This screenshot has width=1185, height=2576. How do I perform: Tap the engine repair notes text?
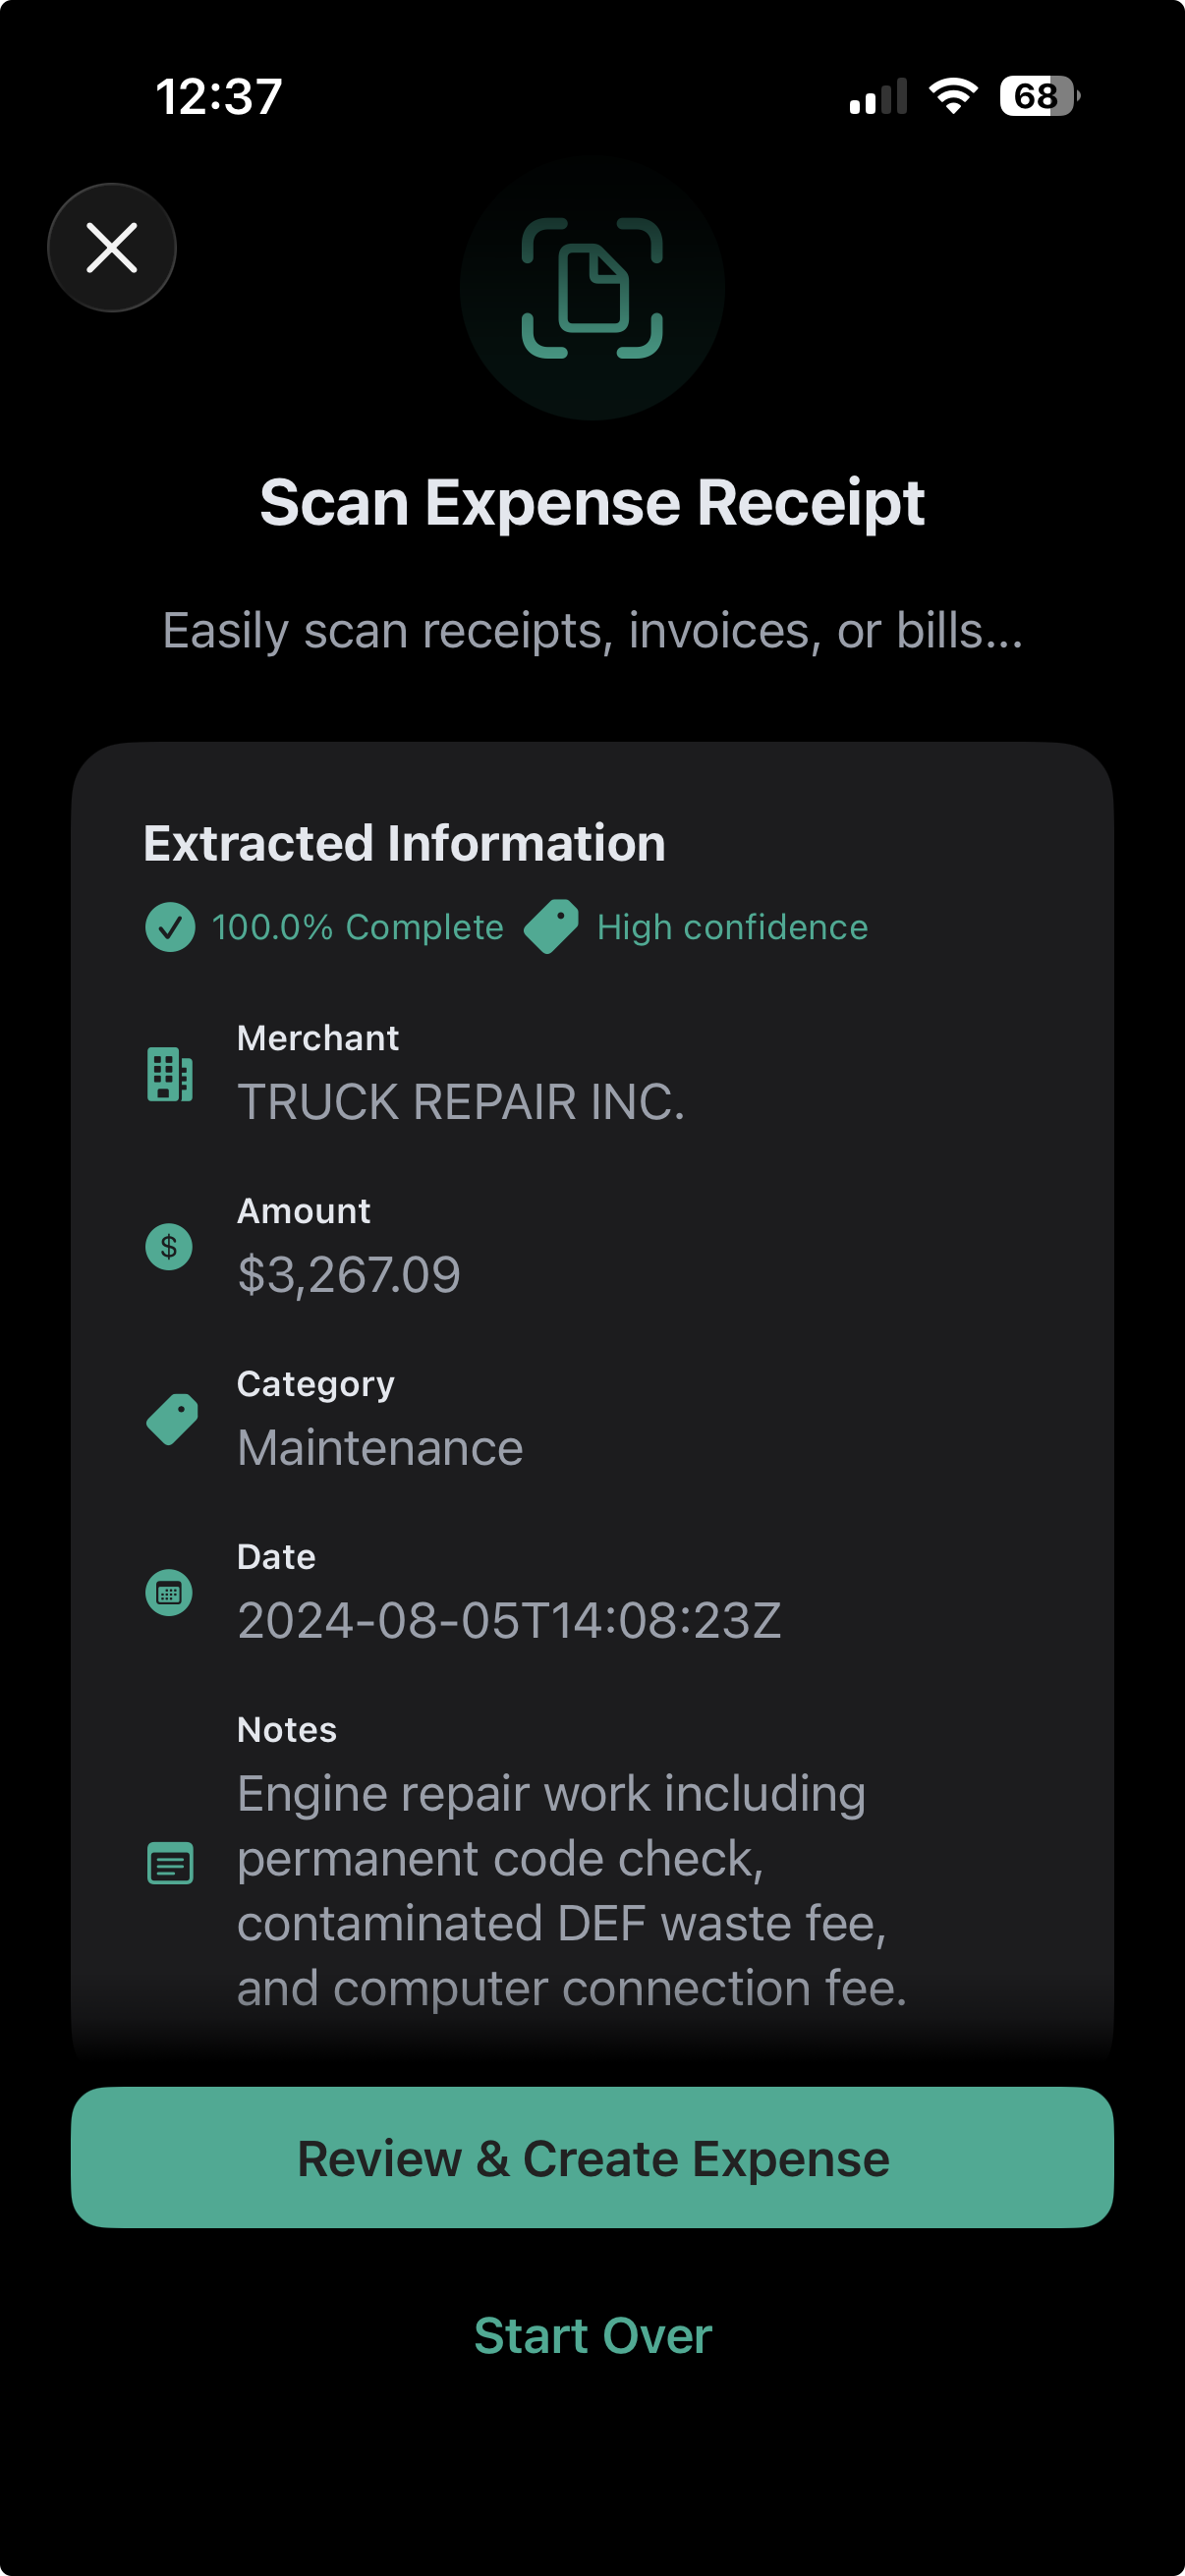point(571,1890)
